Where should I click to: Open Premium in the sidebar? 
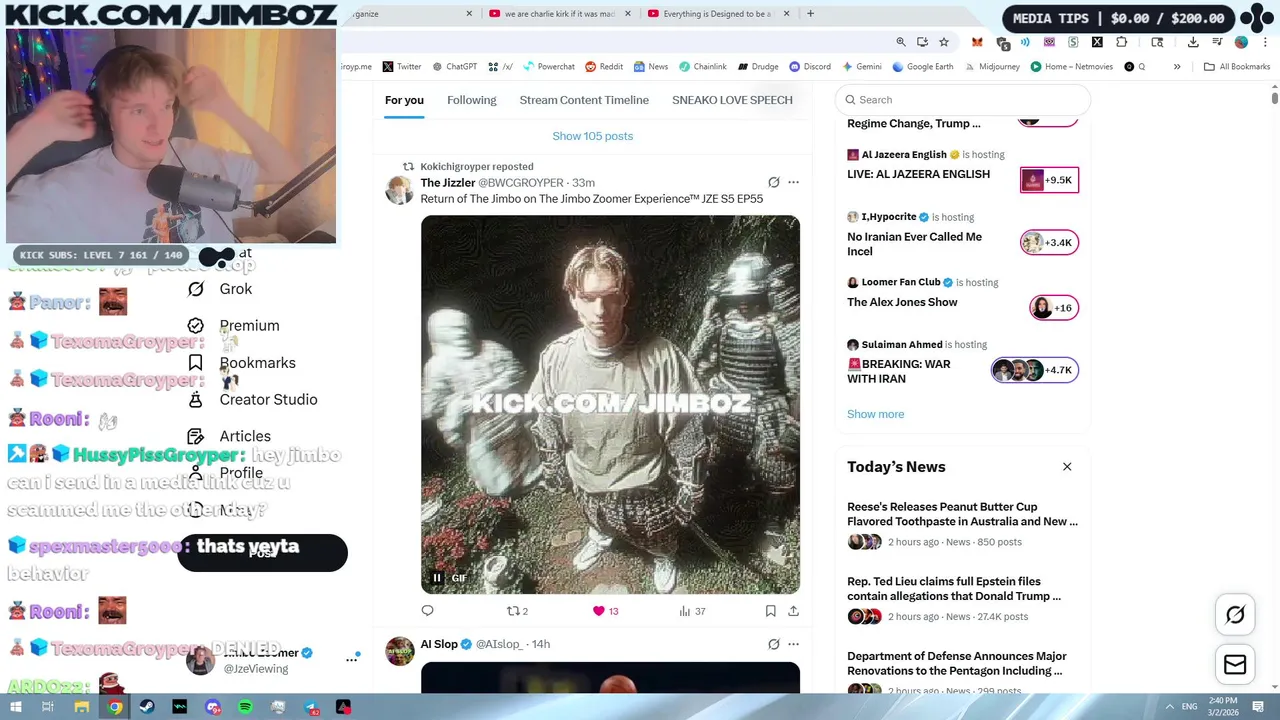click(234, 326)
